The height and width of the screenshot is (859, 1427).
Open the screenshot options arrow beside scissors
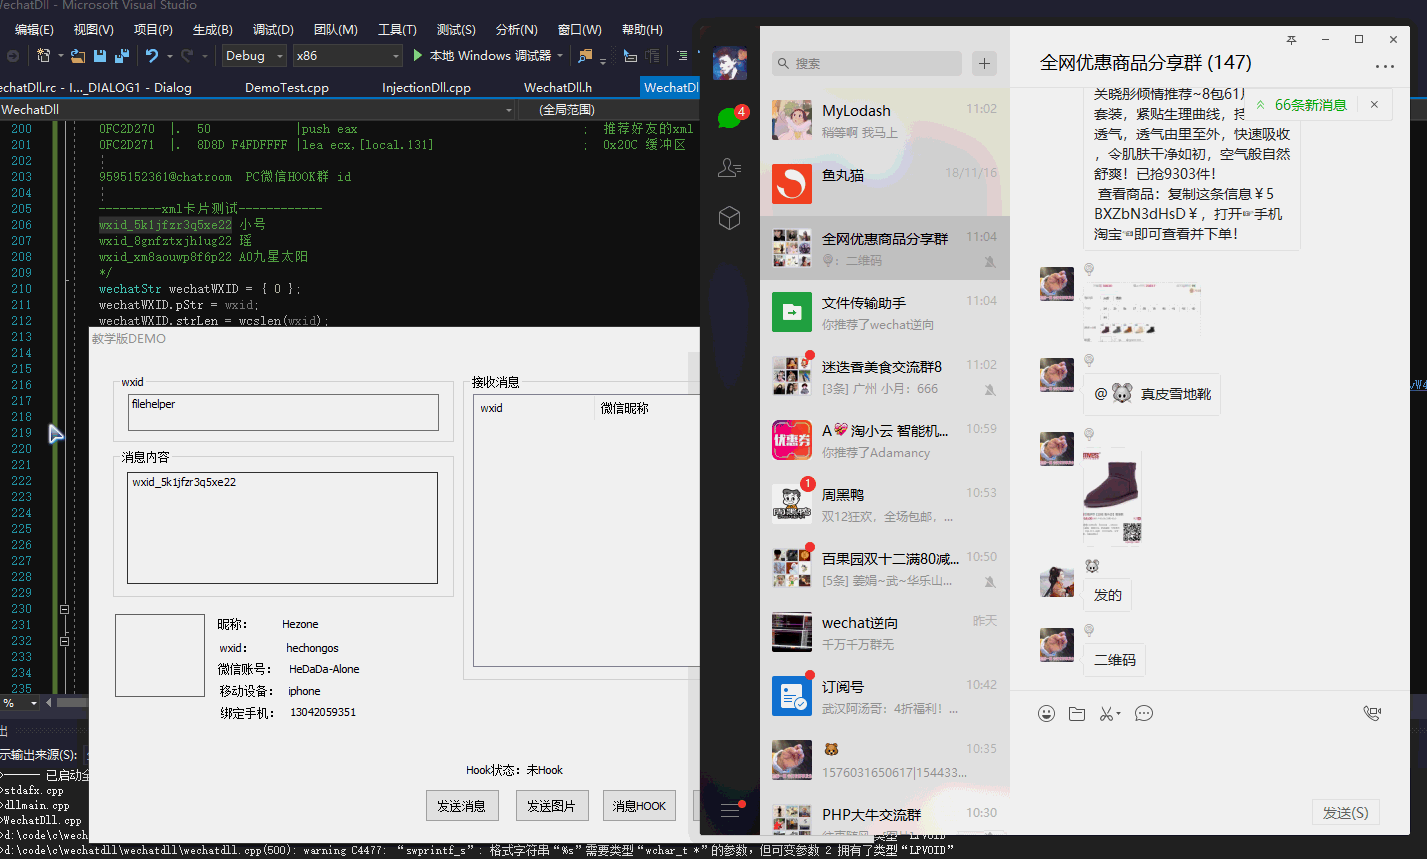pos(1119,714)
